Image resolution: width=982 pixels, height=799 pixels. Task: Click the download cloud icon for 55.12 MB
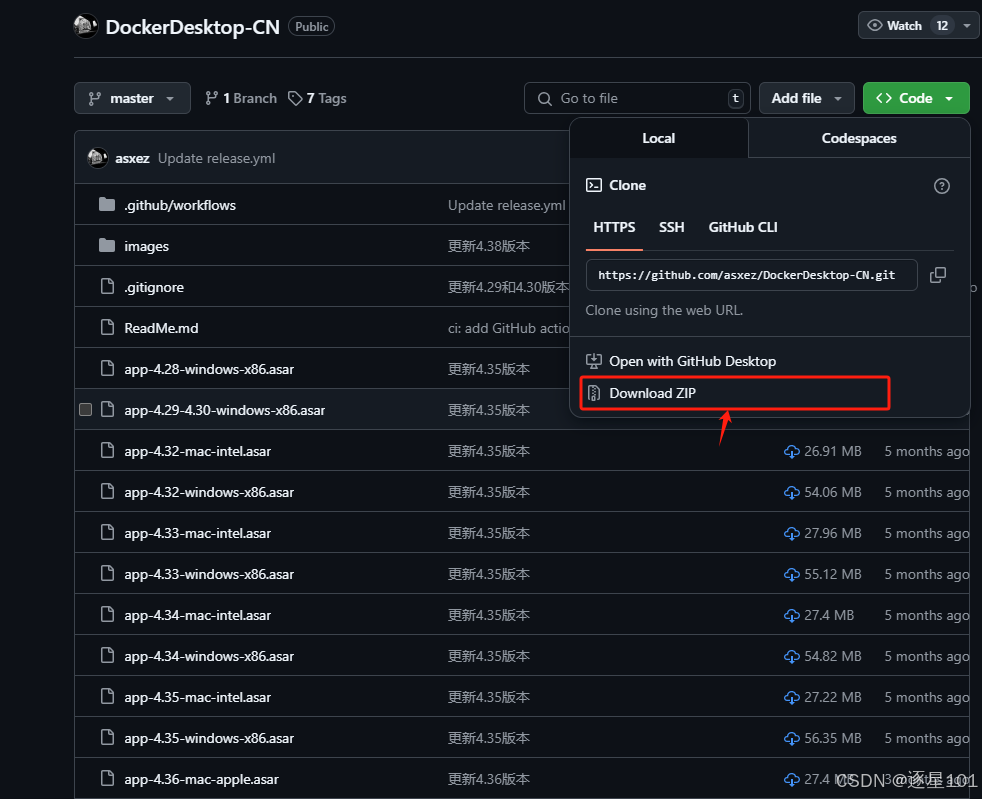coord(792,574)
